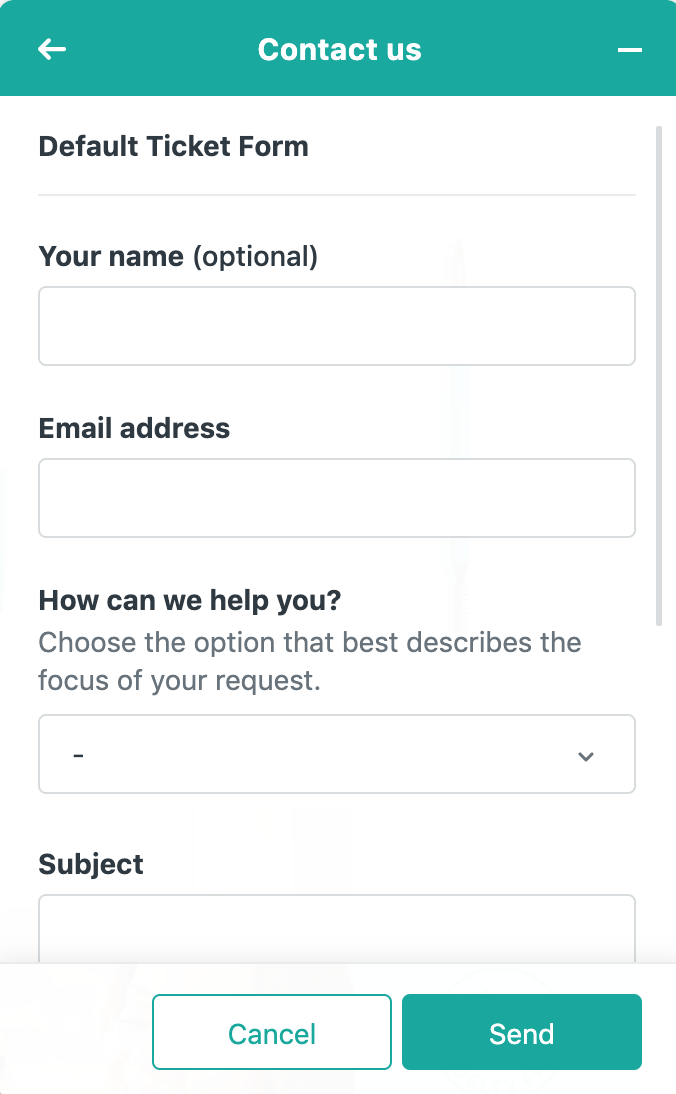Viewport: 676px width, 1094px height.
Task: Click the (optional) text beside Your name
Action: pos(255,257)
